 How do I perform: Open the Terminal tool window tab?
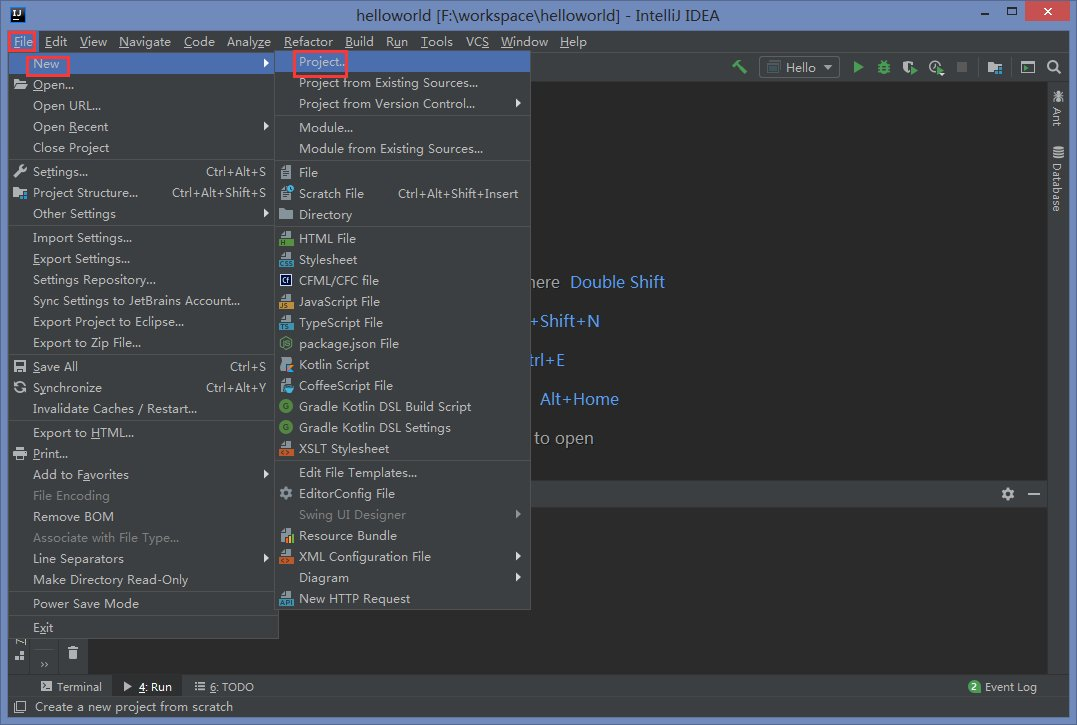tap(71, 687)
